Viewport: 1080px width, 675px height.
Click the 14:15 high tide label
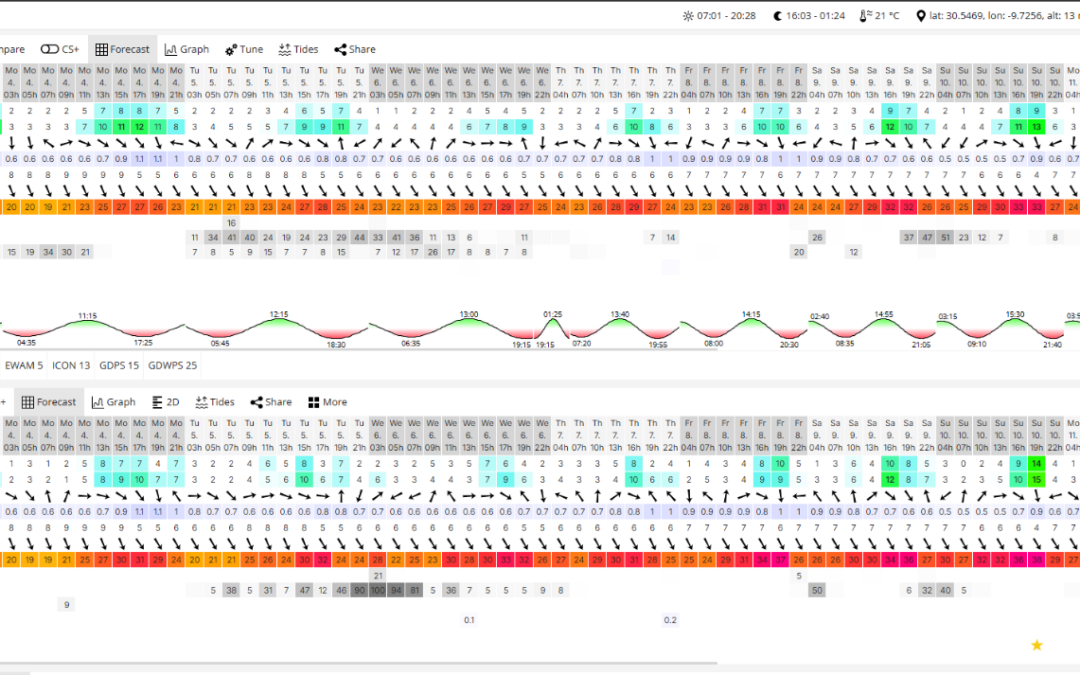coord(751,314)
